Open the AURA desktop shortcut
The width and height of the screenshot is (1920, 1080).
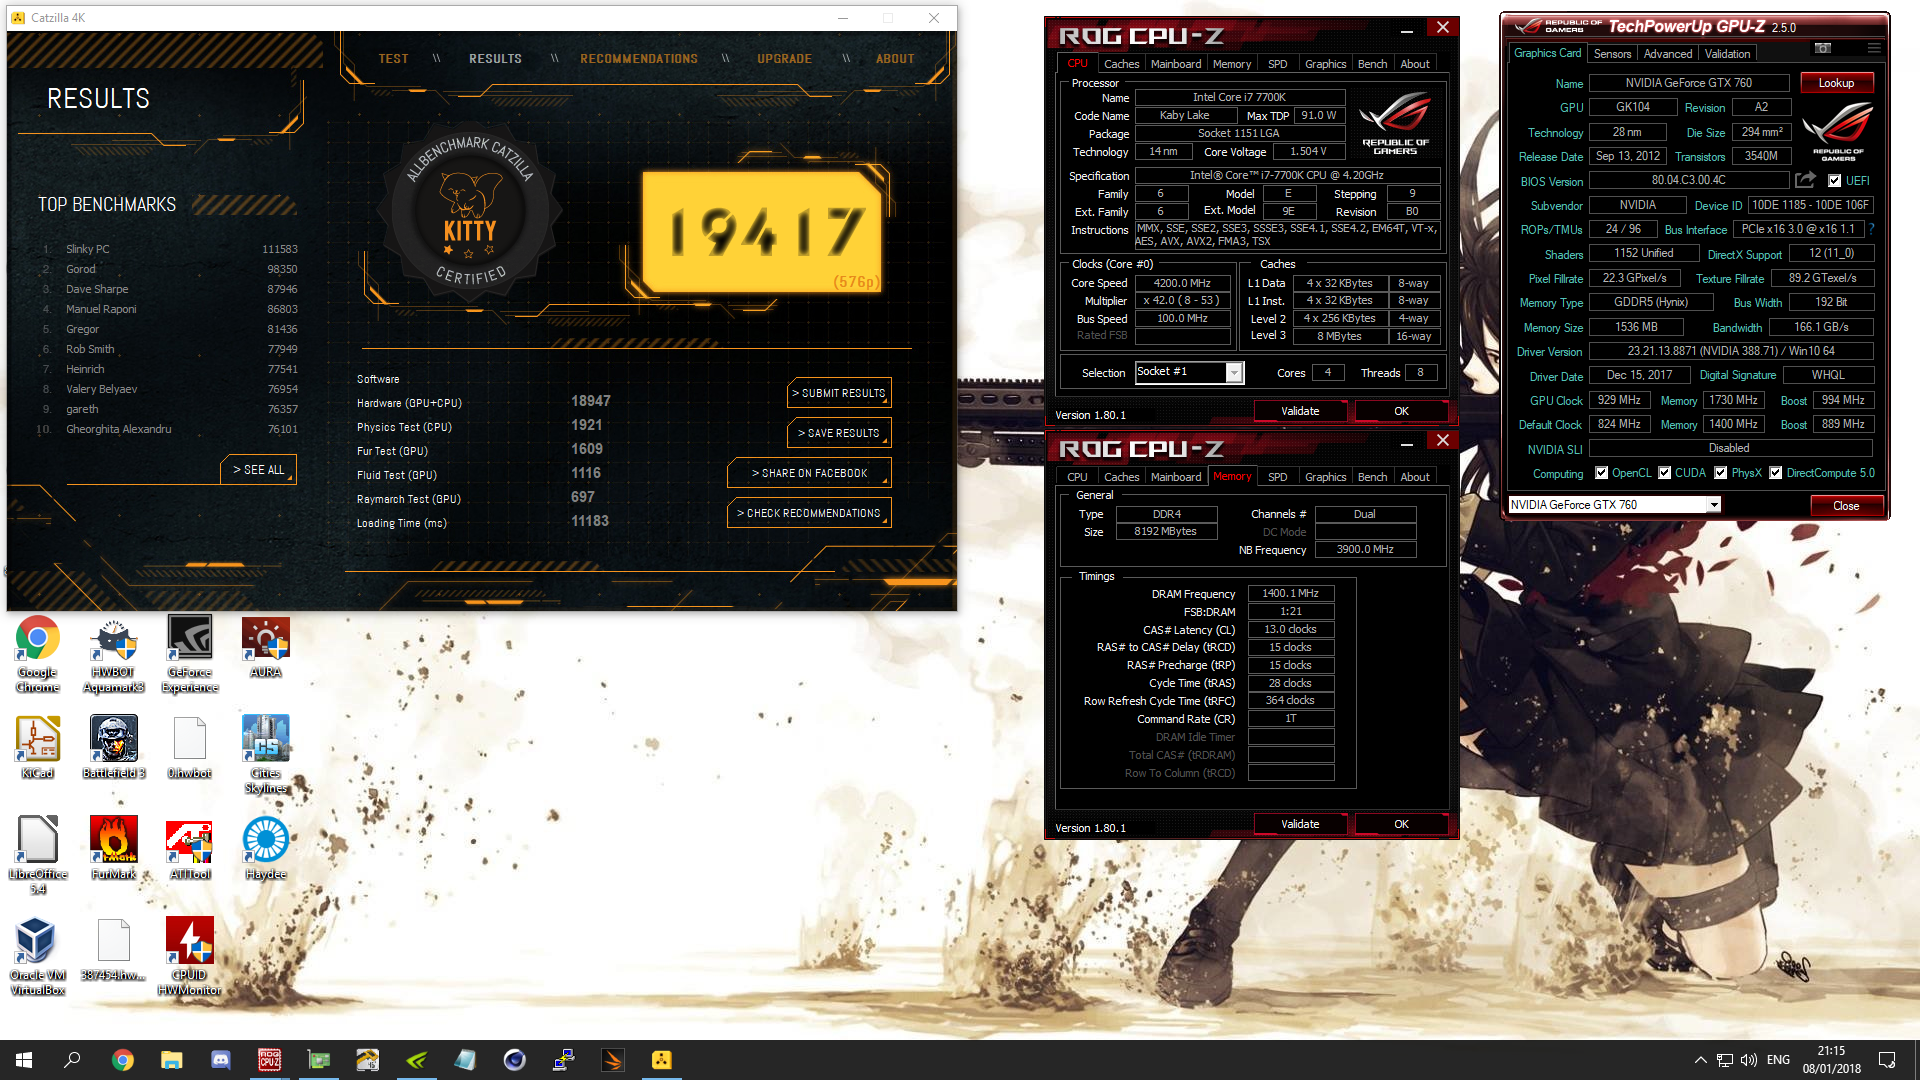265,648
